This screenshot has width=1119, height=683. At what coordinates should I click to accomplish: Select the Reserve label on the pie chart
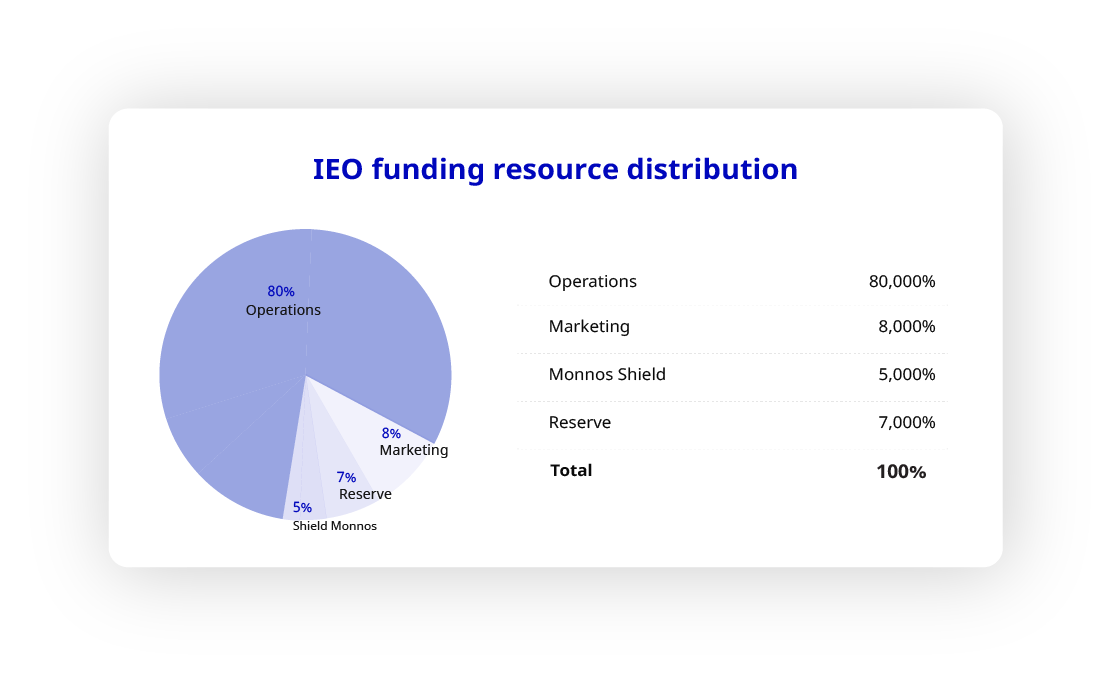(365, 494)
